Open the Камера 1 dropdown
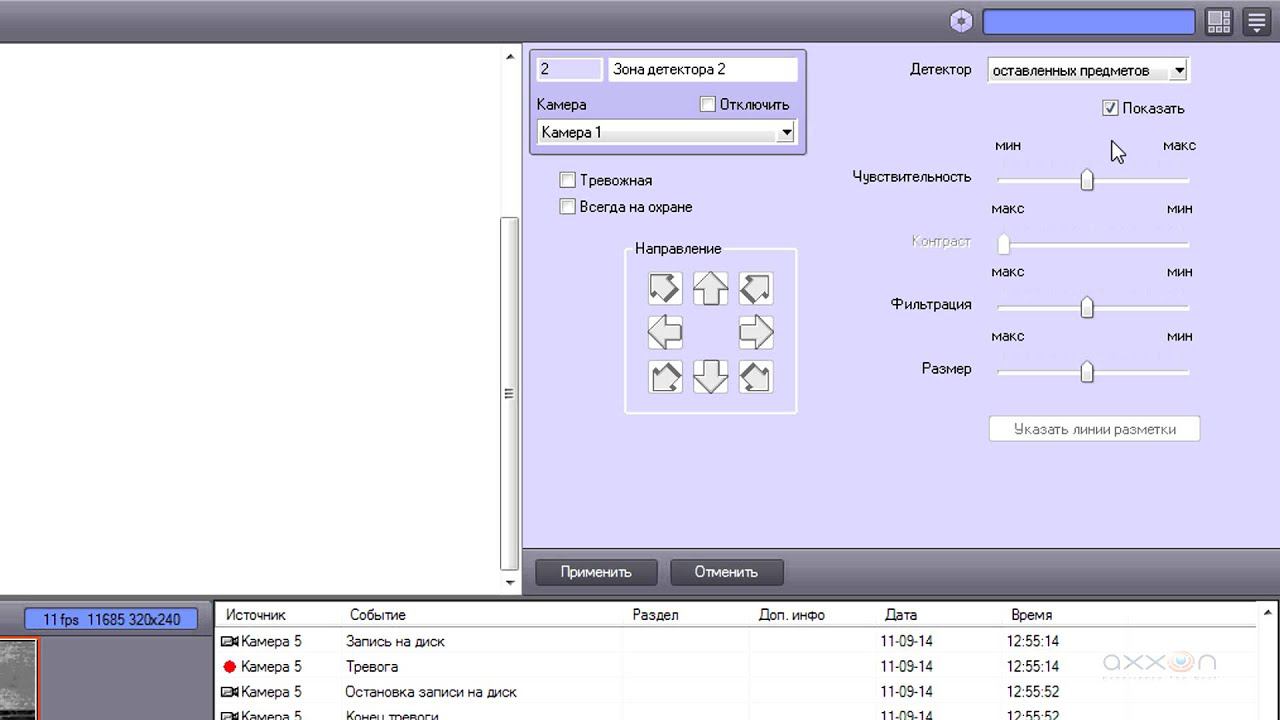Viewport: 1280px width, 720px height. click(787, 132)
